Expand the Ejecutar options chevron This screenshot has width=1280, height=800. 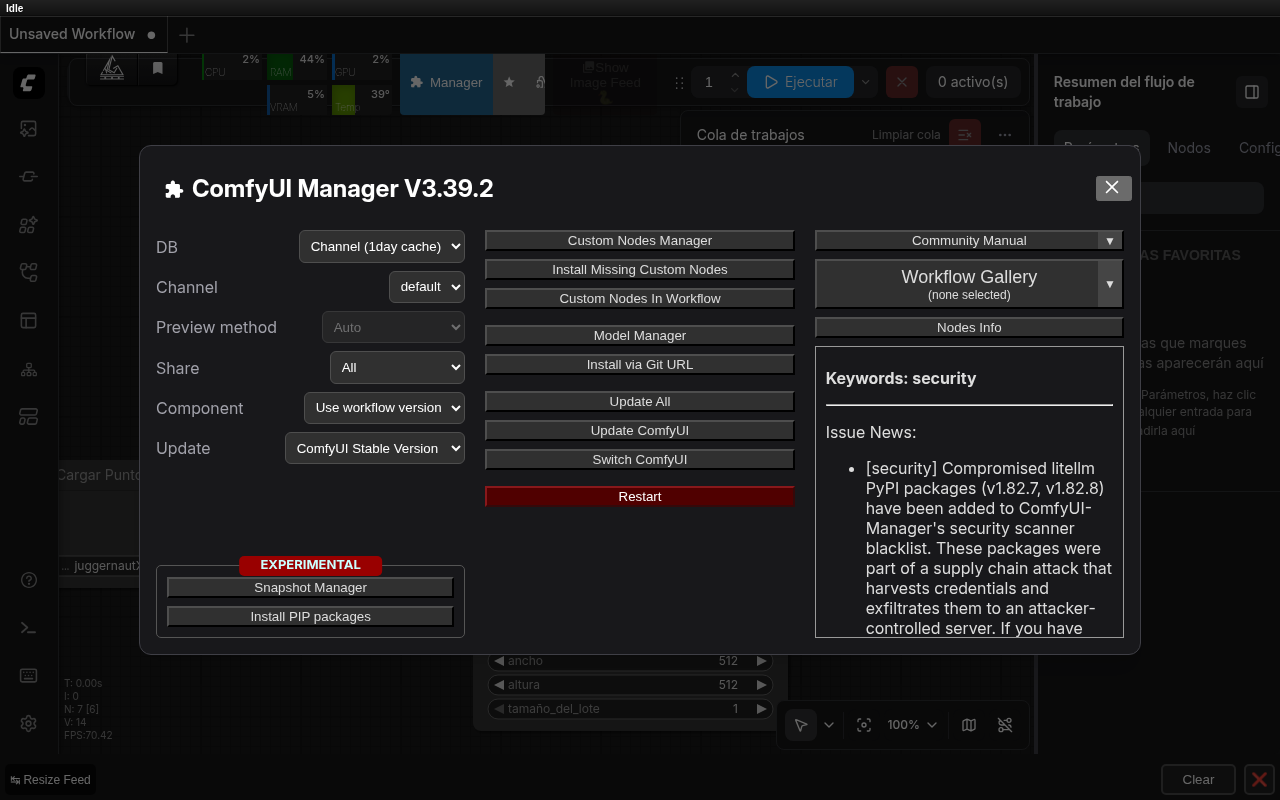(x=866, y=82)
